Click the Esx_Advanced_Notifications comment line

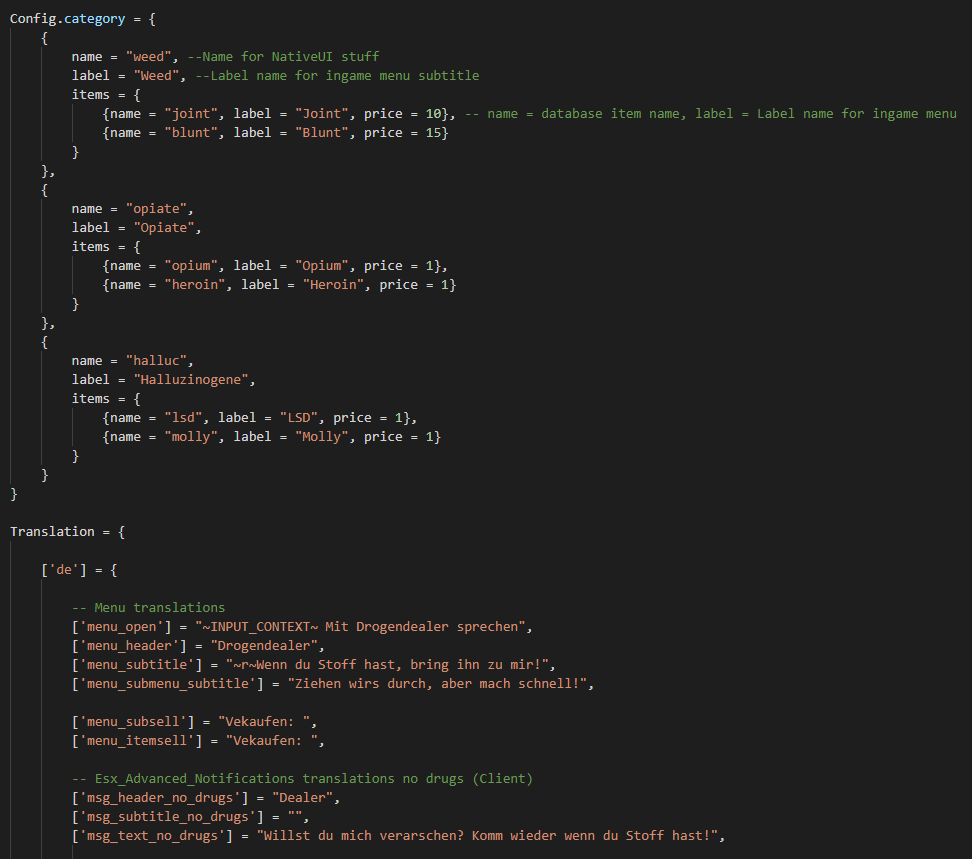pos(303,778)
